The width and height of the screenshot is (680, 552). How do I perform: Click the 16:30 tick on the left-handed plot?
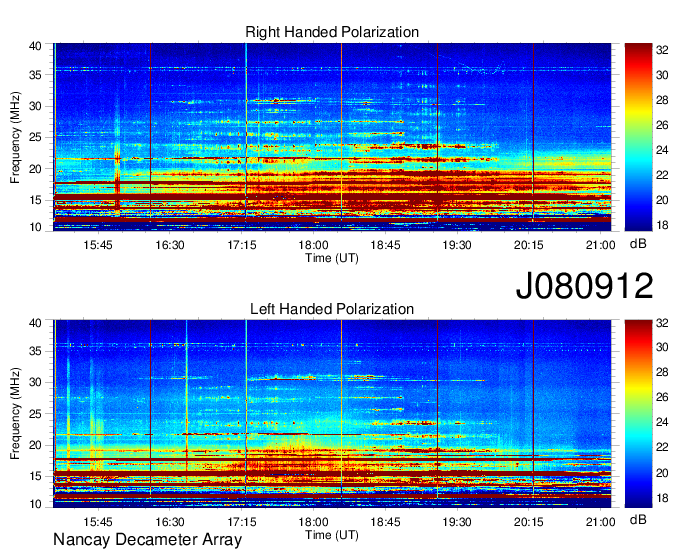[x=170, y=522]
